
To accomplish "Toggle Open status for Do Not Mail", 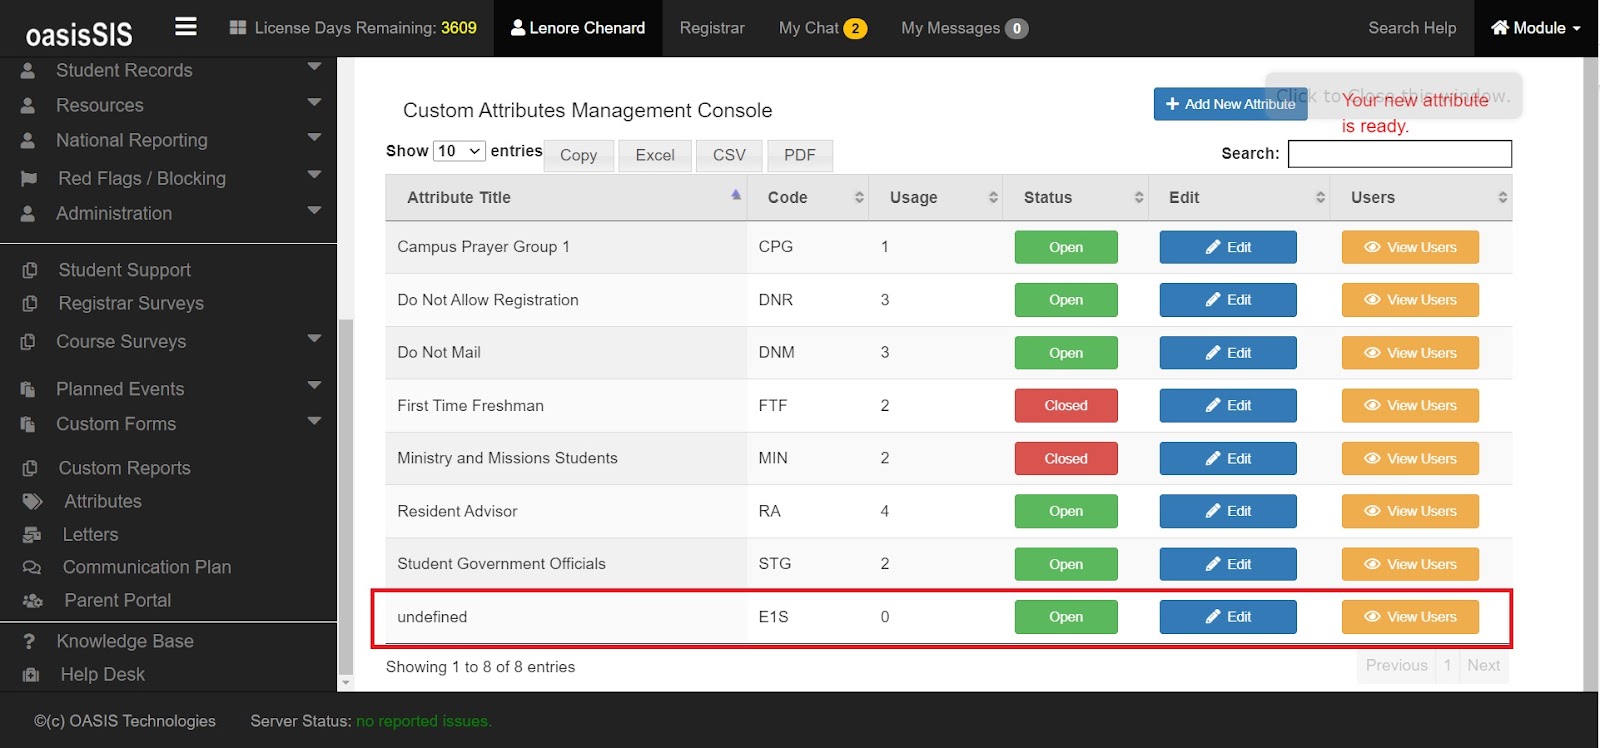I will pyautogui.click(x=1066, y=353).
